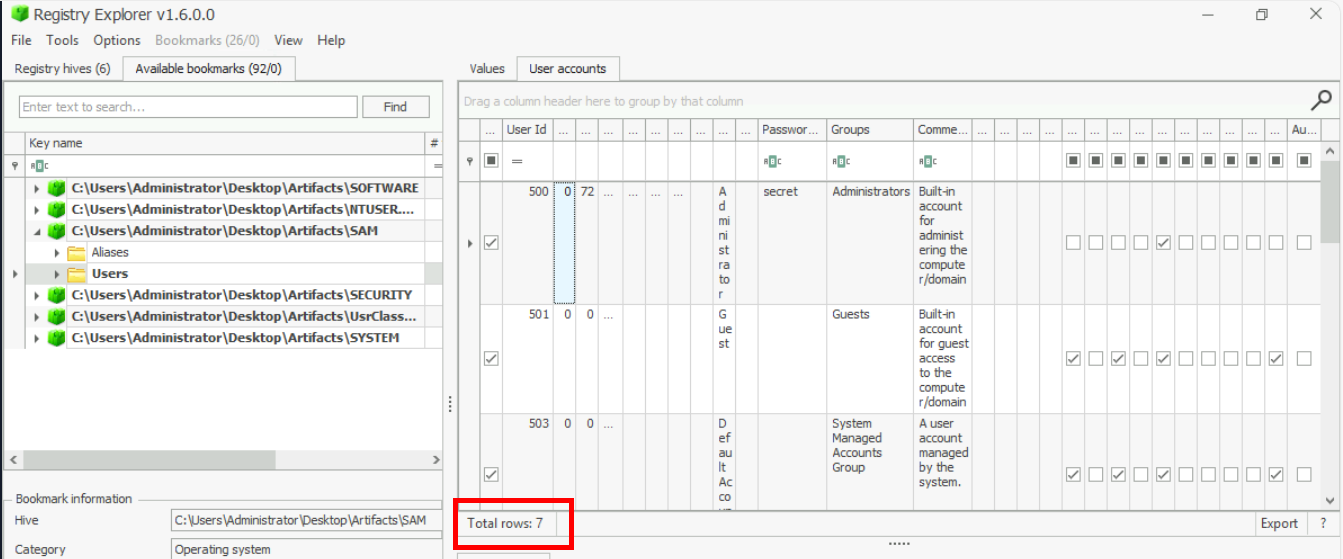Click the SECURITY hive green cube icon
1343x559 pixels.
[58, 295]
